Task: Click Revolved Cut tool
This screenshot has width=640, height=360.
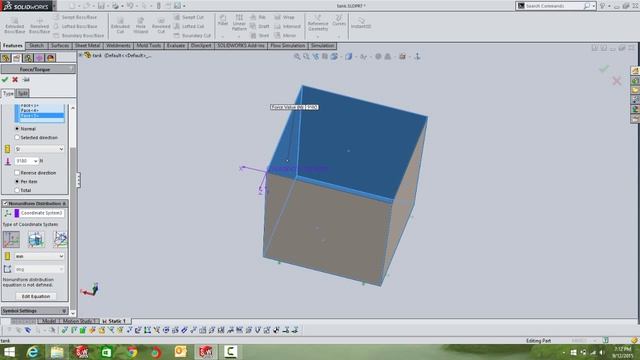Action: (x=161, y=25)
